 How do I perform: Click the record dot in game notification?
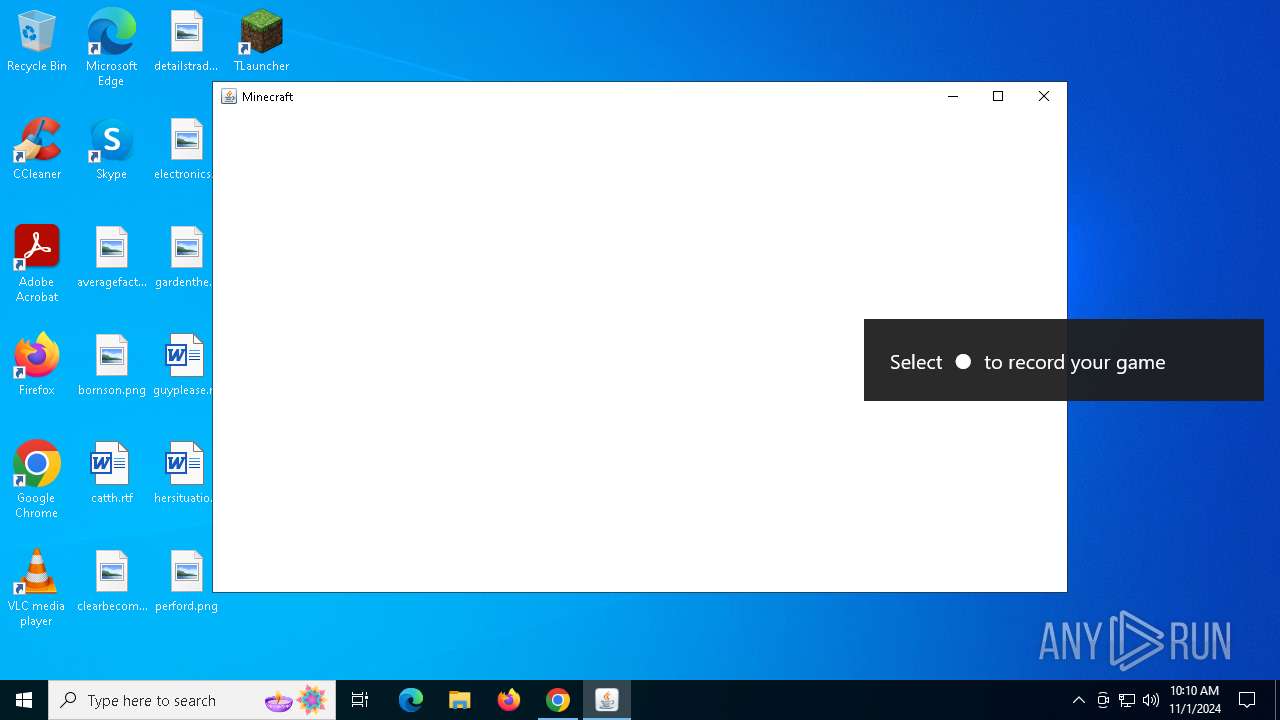pyautogui.click(x=963, y=361)
